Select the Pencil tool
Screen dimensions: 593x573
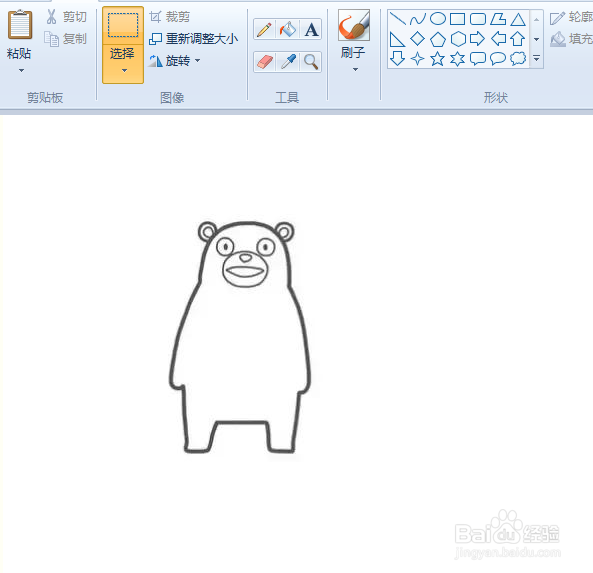pos(264,29)
